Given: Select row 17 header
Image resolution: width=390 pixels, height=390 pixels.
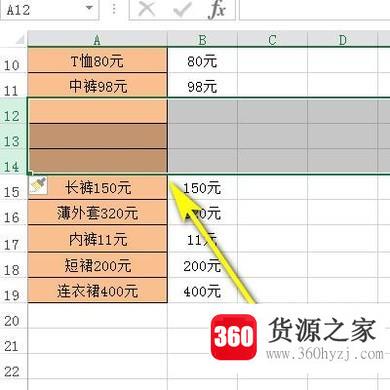Looking at the screenshot, I should click(13, 239).
